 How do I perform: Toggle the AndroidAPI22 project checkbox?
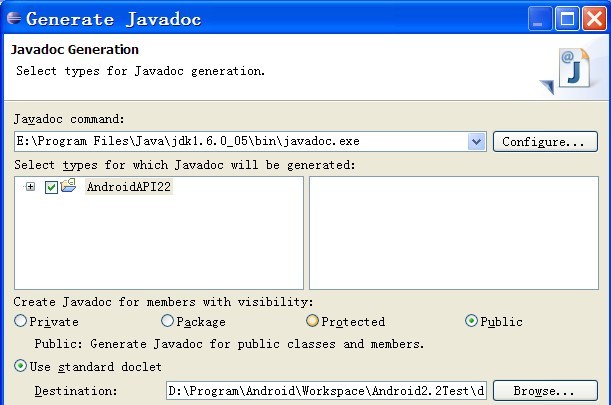[x=51, y=187]
